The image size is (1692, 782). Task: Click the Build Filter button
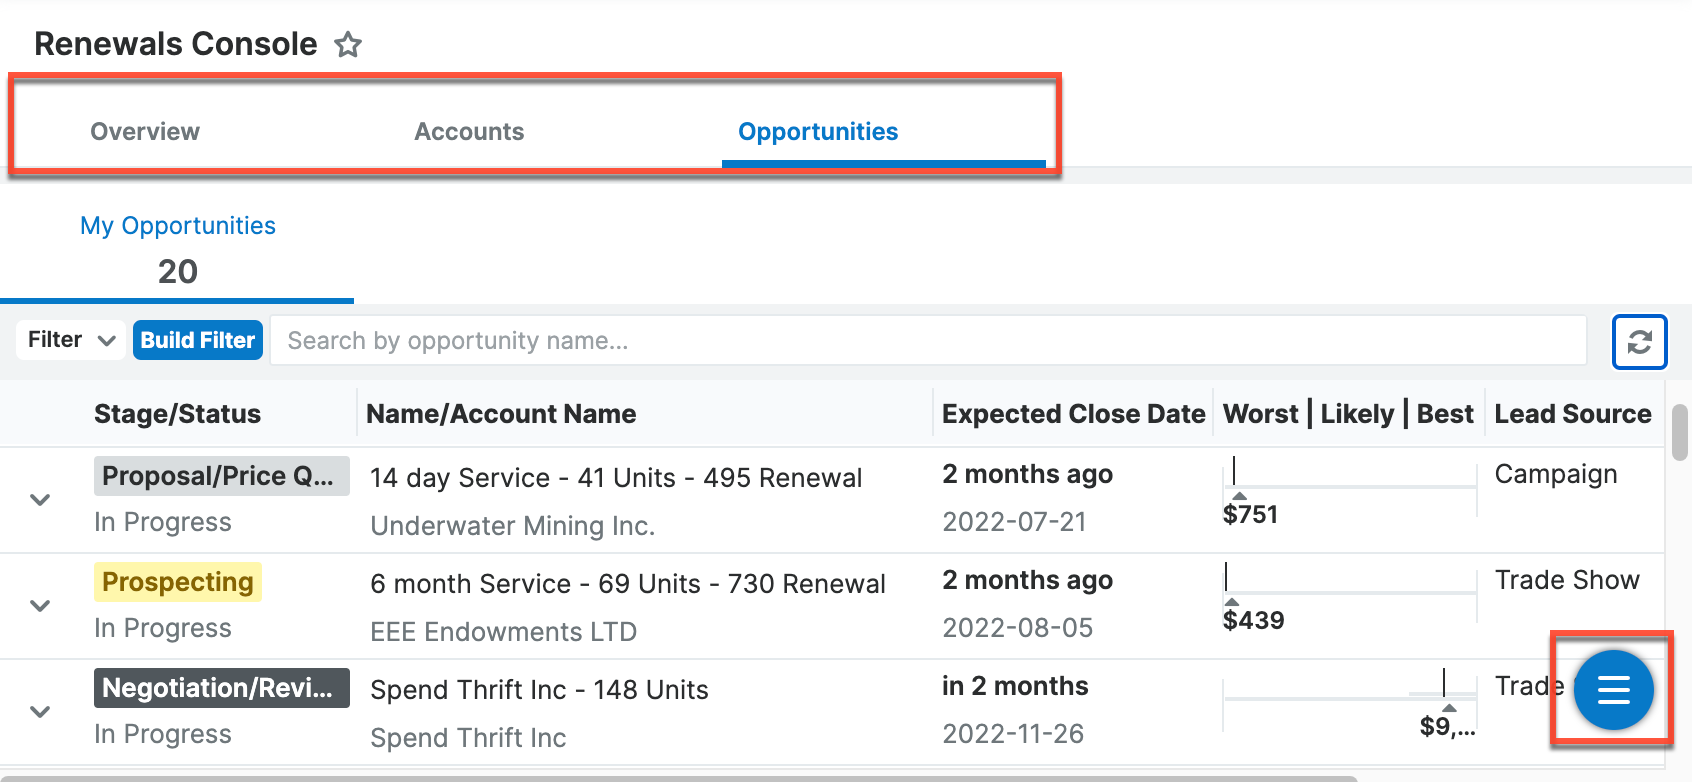(198, 340)
